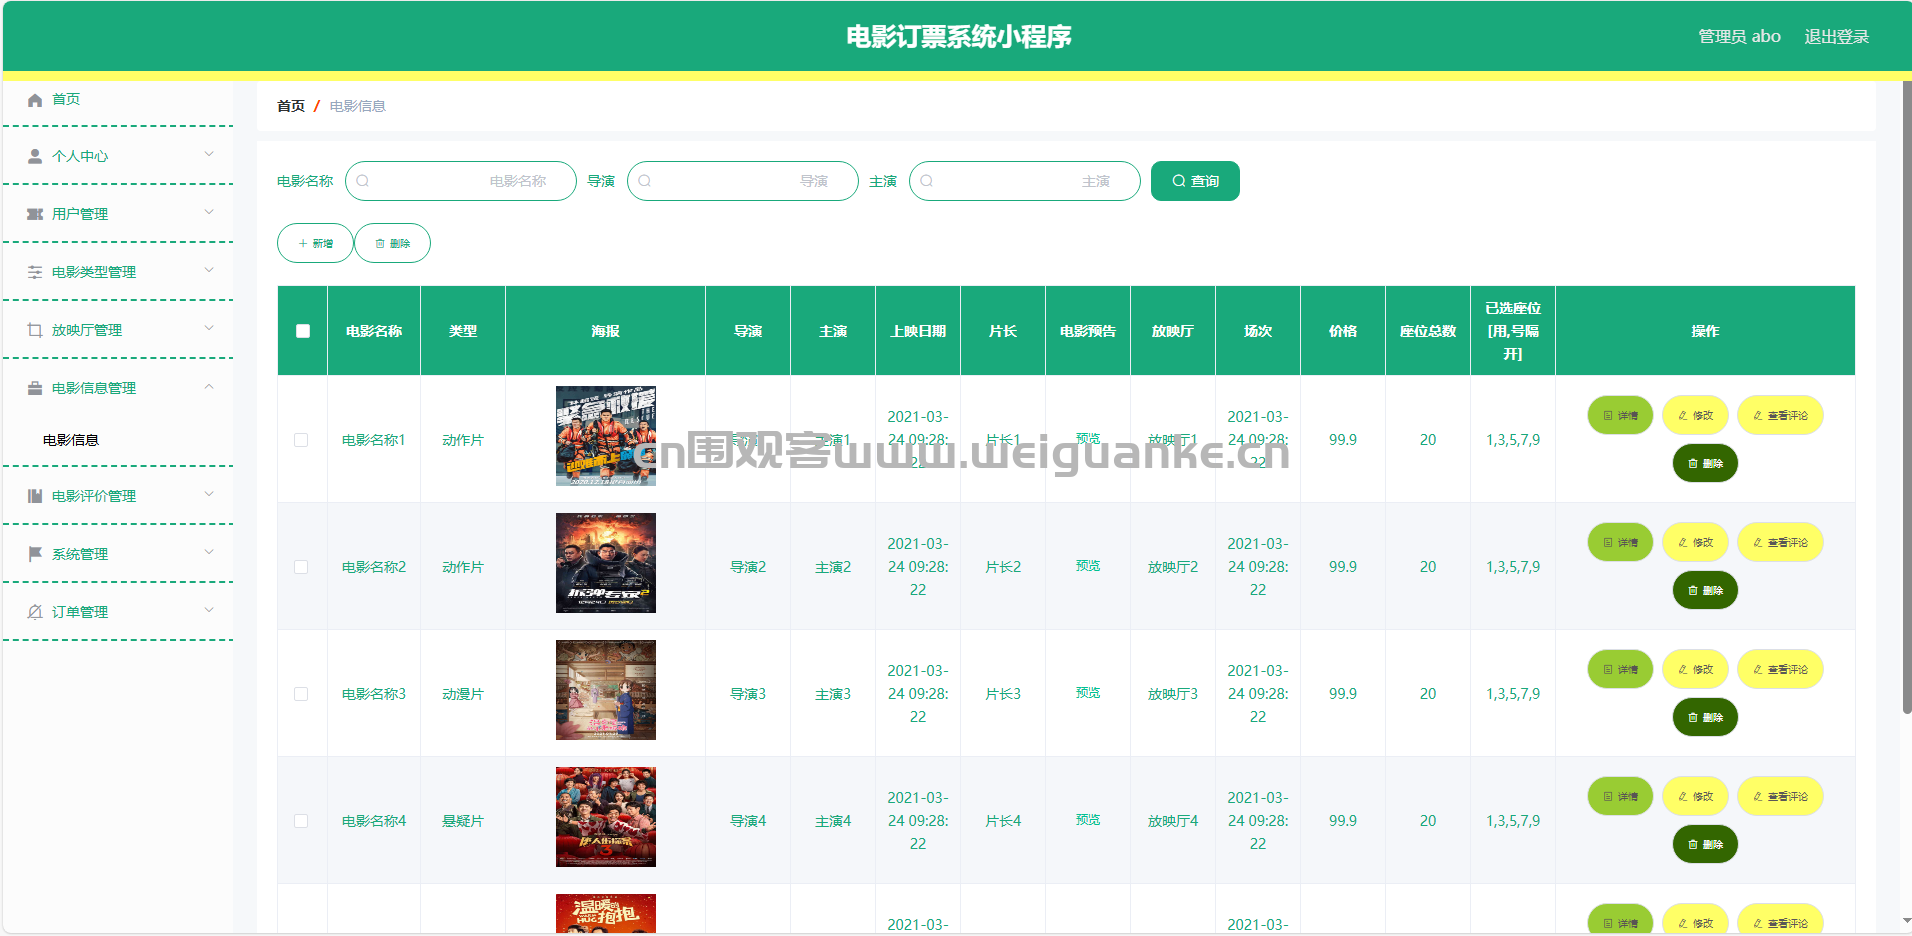Click 首页 in the breadcrumb

[x=291, y=106]
